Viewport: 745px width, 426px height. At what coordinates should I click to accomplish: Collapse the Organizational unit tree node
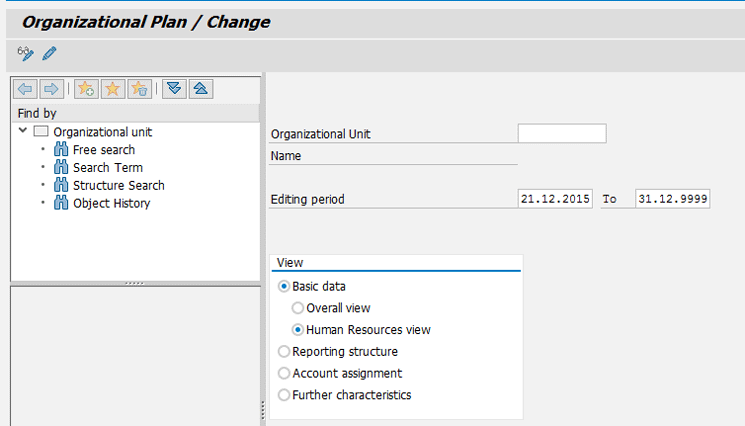pos(22,131)
